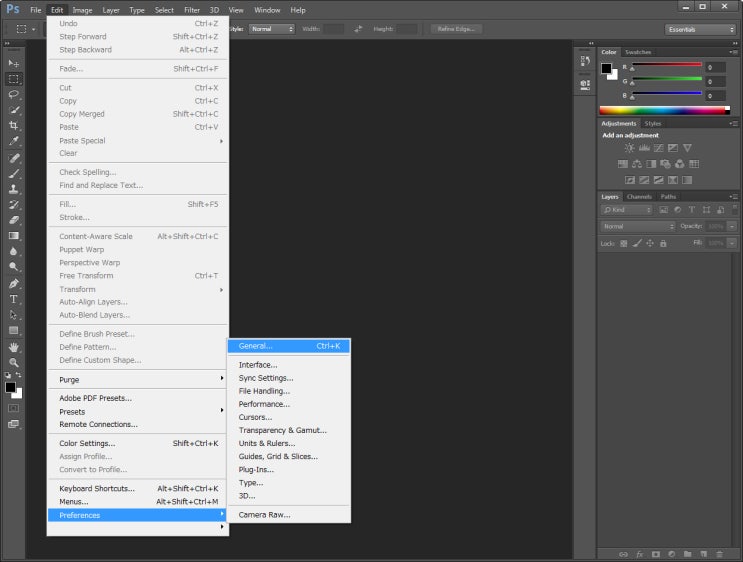Click the foreground color swatch in Color panel
This screenshot has width=743, height=562.
coord(606,68)
